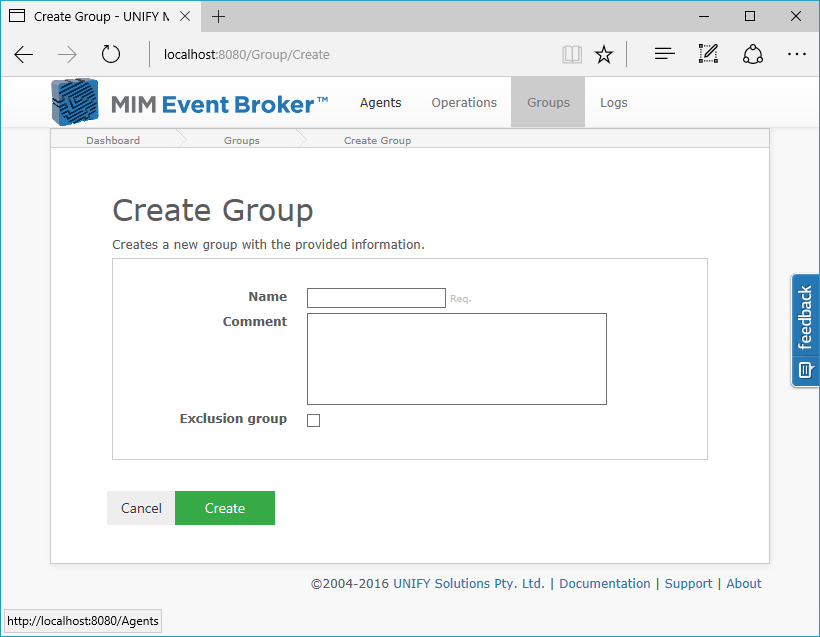
Task: Make a web note pen icon
Action: tap(708, 54)
